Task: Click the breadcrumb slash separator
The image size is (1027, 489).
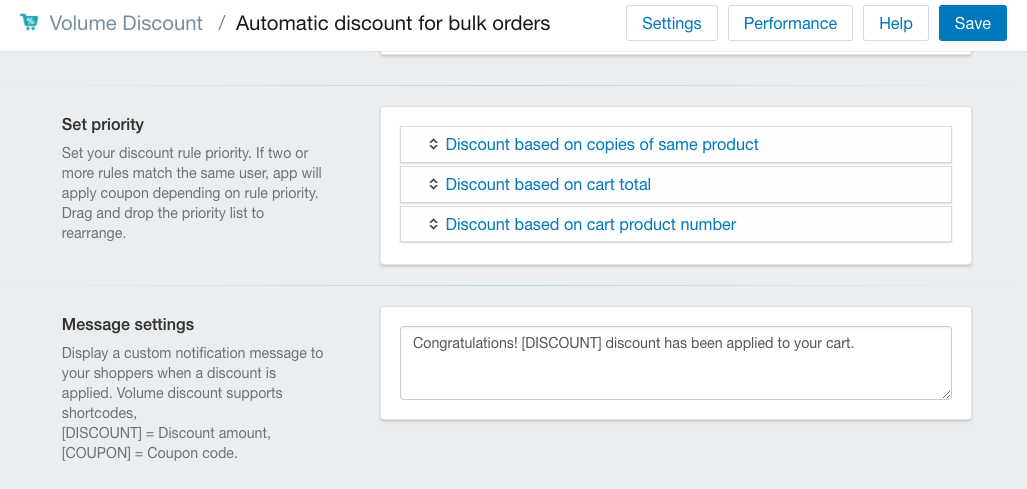Action: point(221,23)
